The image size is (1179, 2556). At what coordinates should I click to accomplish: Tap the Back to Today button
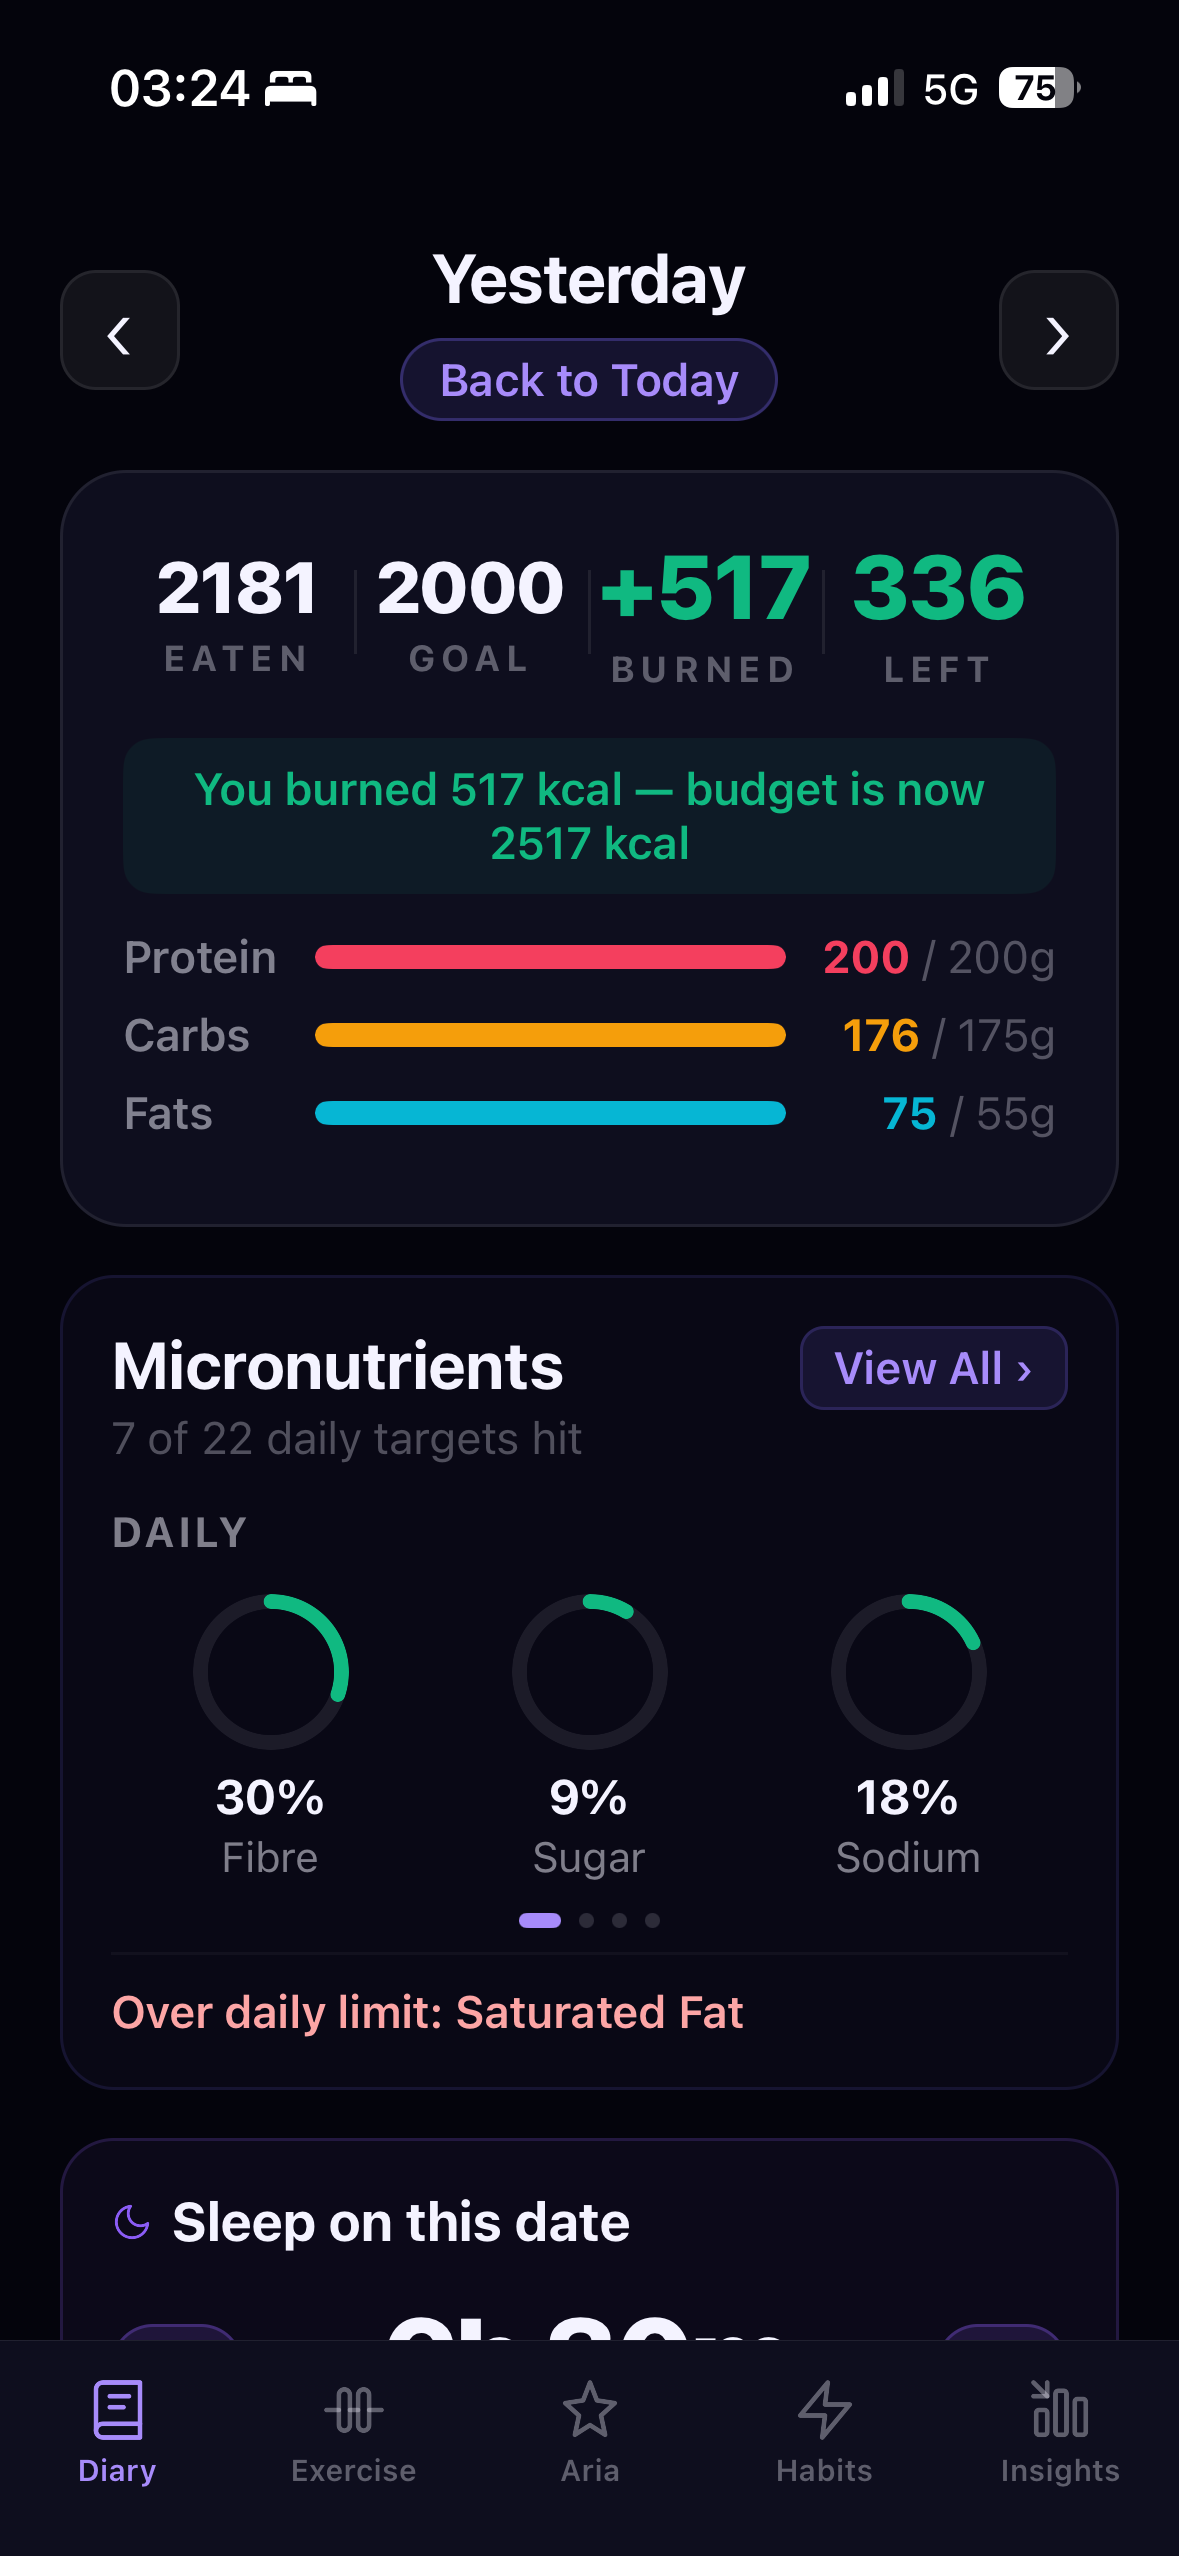[x=589, y=380]
